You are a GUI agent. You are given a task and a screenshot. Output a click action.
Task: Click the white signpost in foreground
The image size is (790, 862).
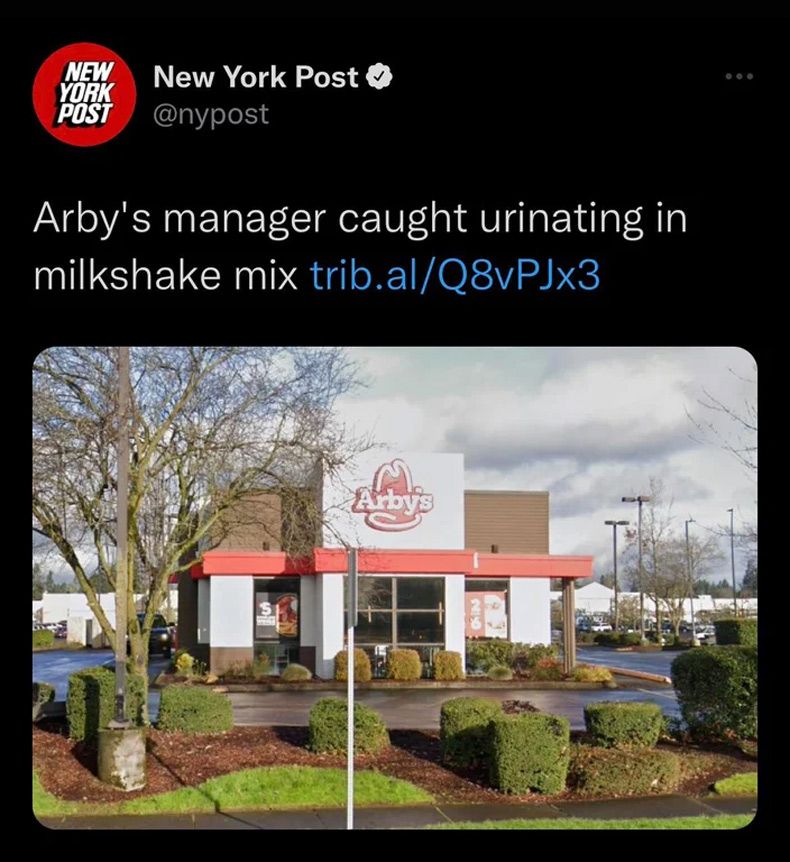click(x=351, y=687)
